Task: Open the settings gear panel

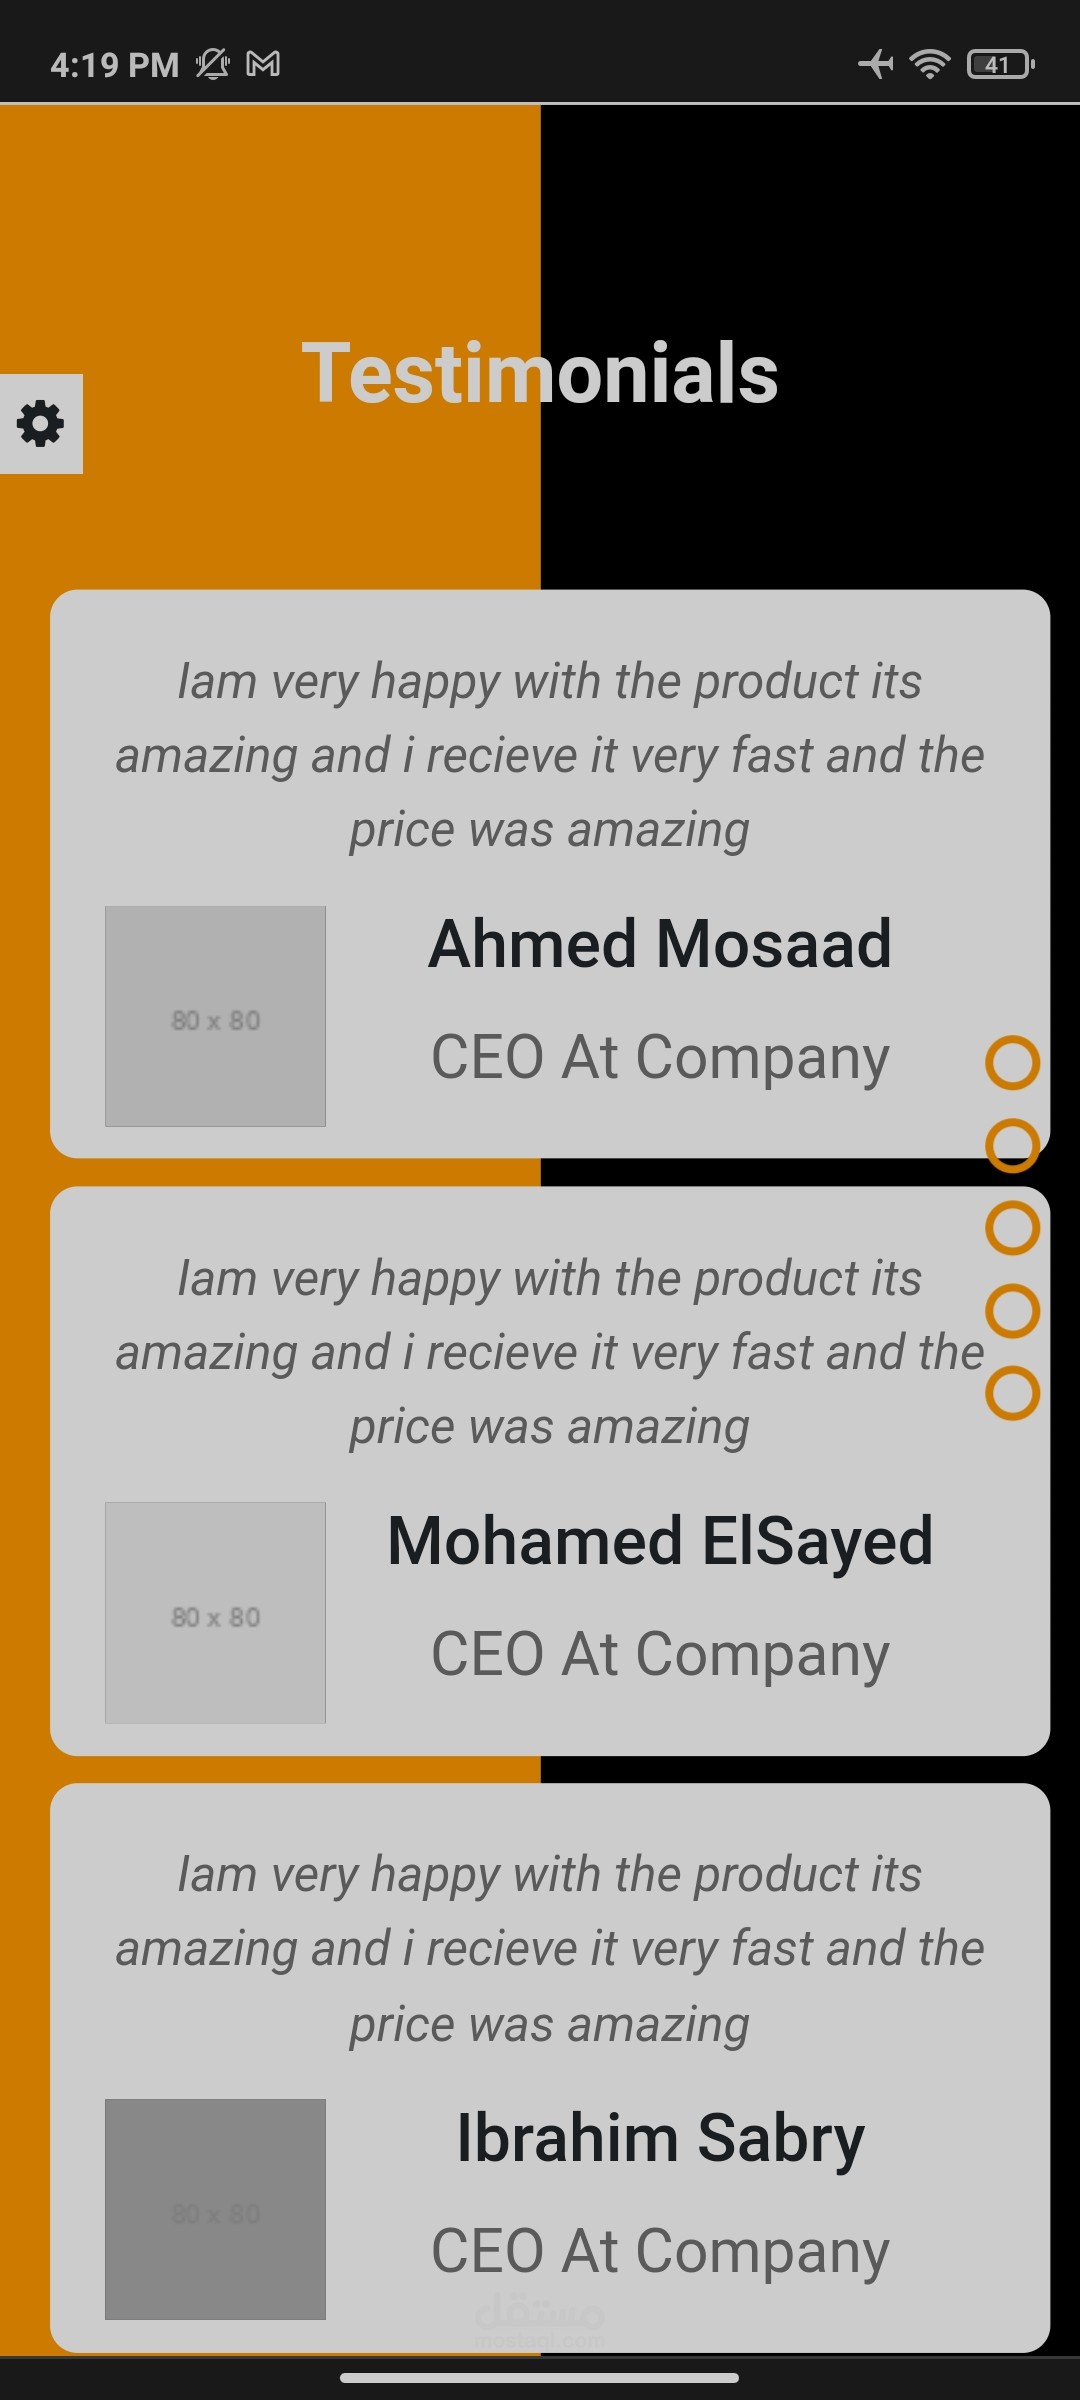Action: pyautogui.click(x=41, y=424)
